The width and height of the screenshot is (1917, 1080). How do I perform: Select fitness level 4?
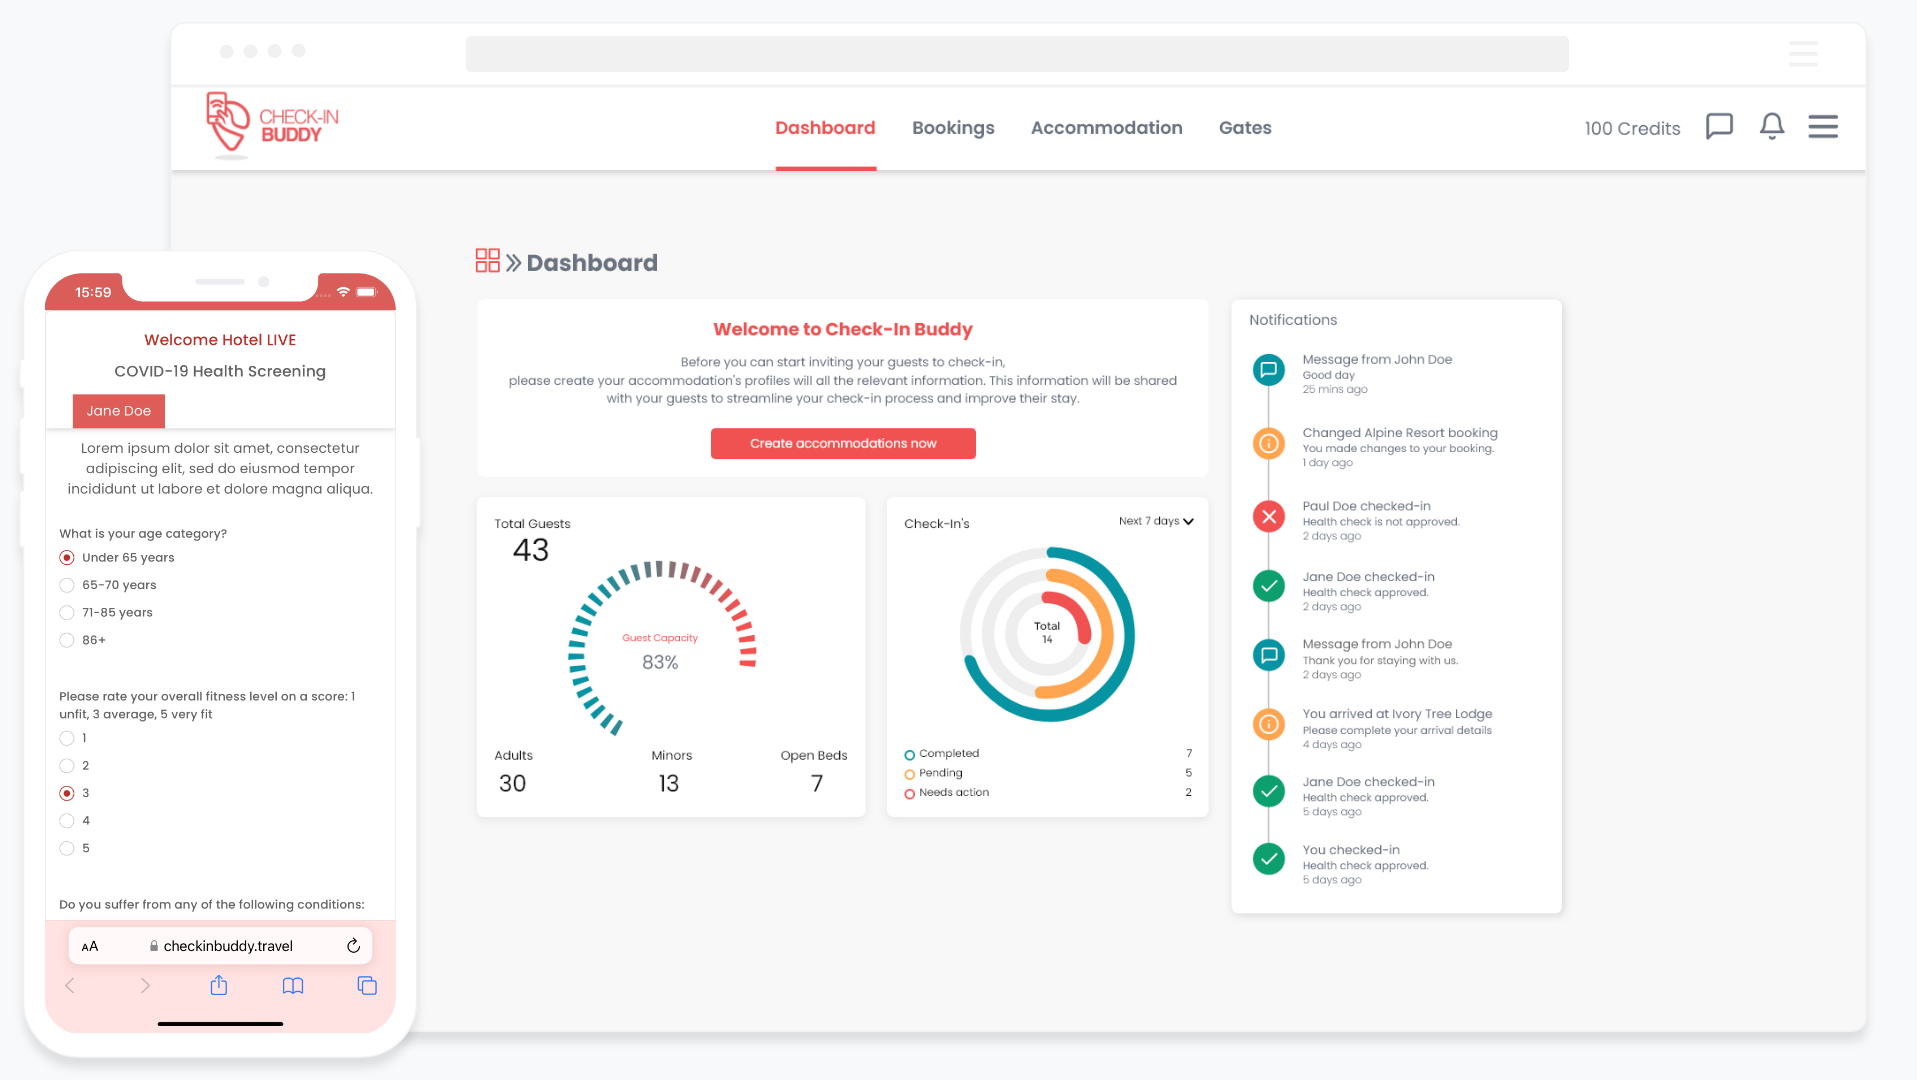(x=67, y=821)
